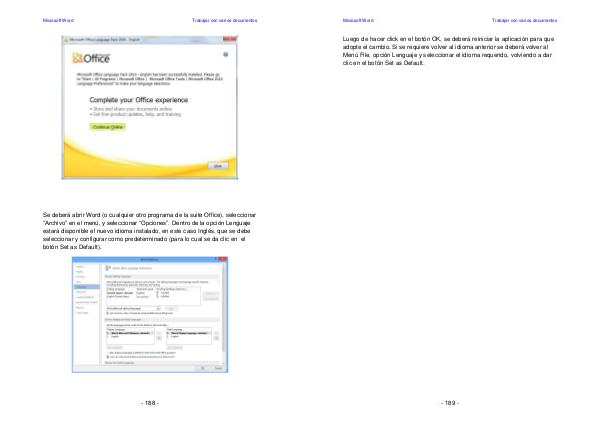Click the Close button in the installer dialog
This screenshot has width=600, height=424.
click(217, 165)
